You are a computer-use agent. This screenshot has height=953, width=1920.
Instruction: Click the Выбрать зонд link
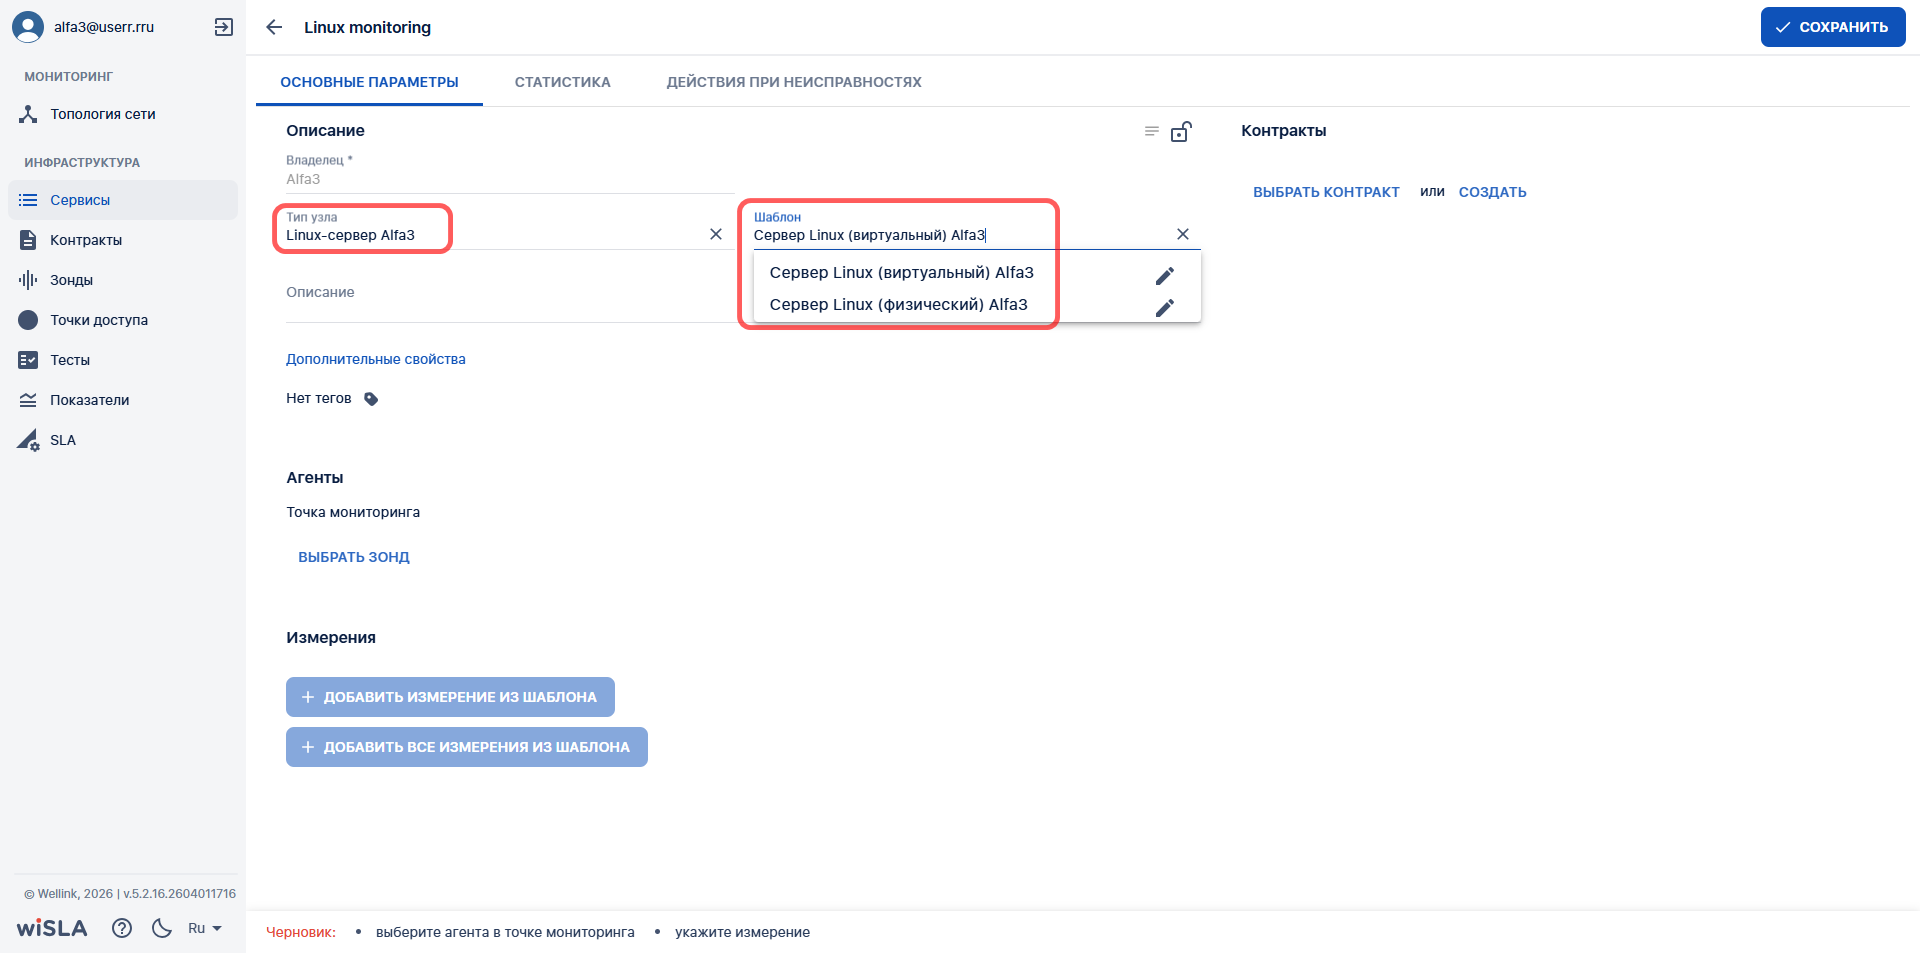(354, 557)
